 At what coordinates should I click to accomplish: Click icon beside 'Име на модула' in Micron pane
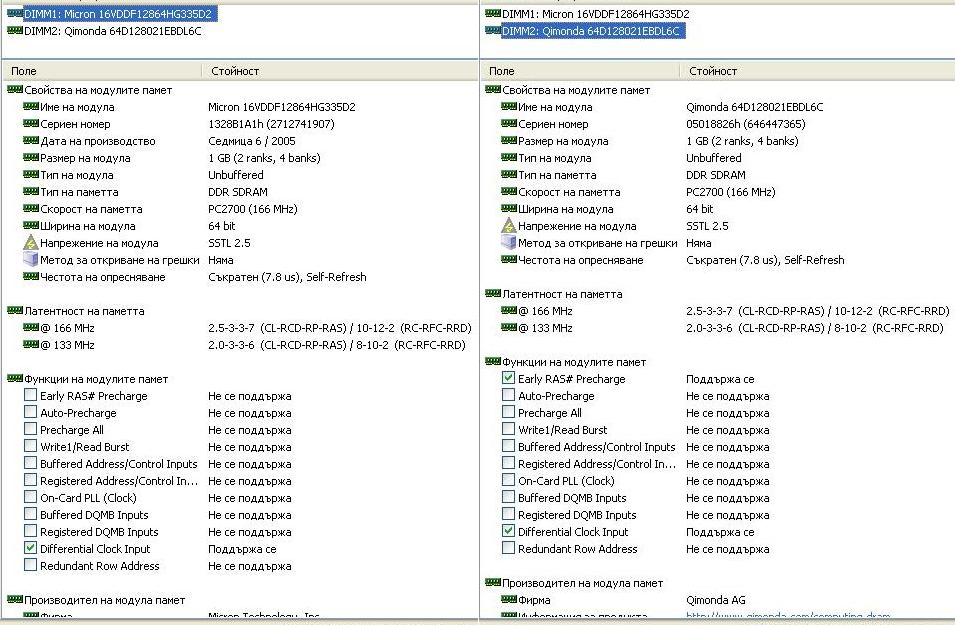[31, 106]
